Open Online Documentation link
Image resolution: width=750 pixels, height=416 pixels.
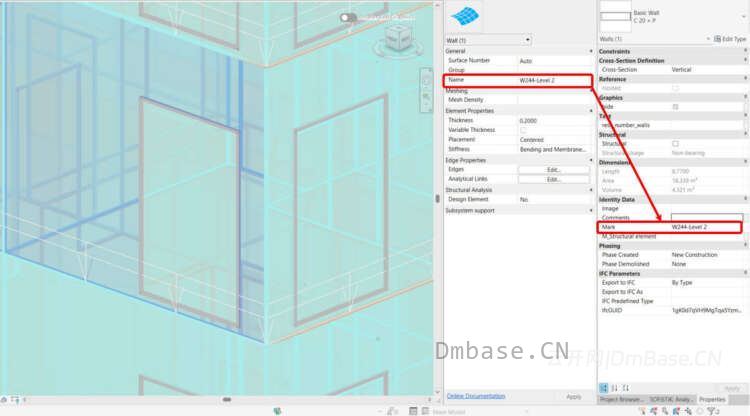[x=475, y=396]
